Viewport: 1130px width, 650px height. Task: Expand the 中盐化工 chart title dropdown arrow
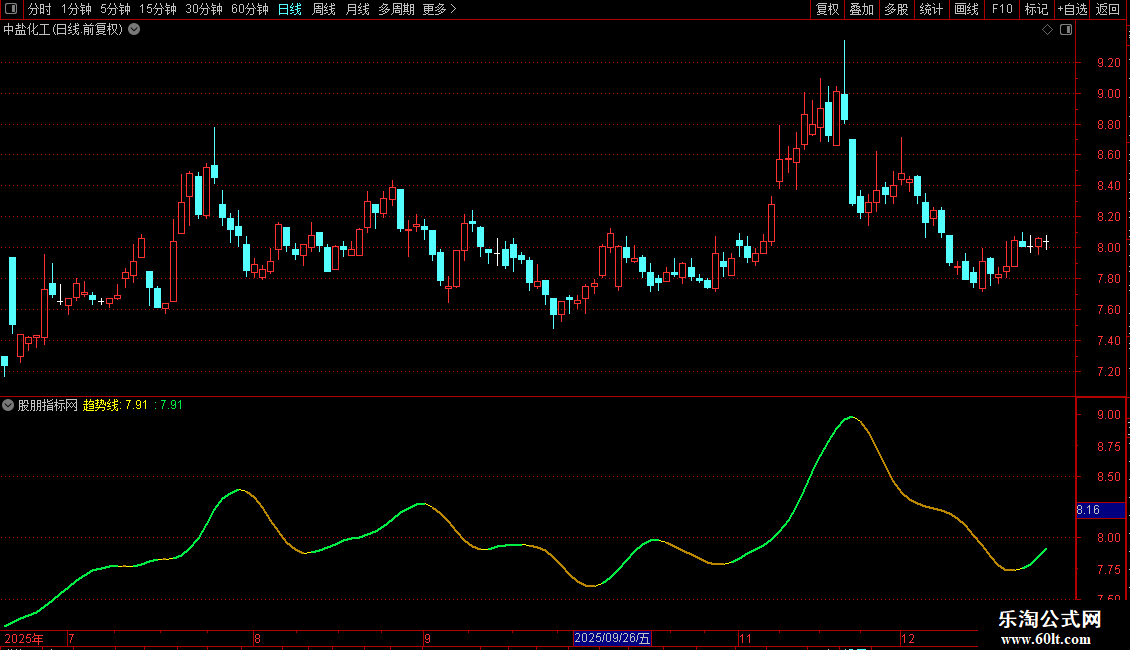click(134, 30)
